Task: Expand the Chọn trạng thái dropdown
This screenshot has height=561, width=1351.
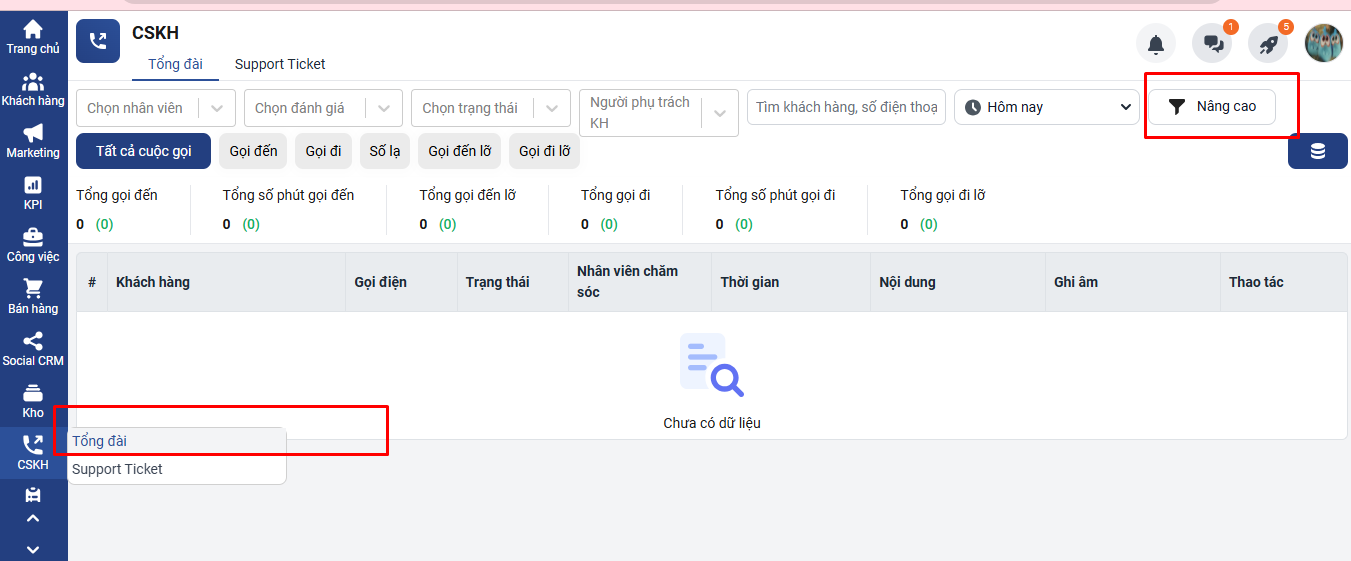Action: tap(552, 108)
